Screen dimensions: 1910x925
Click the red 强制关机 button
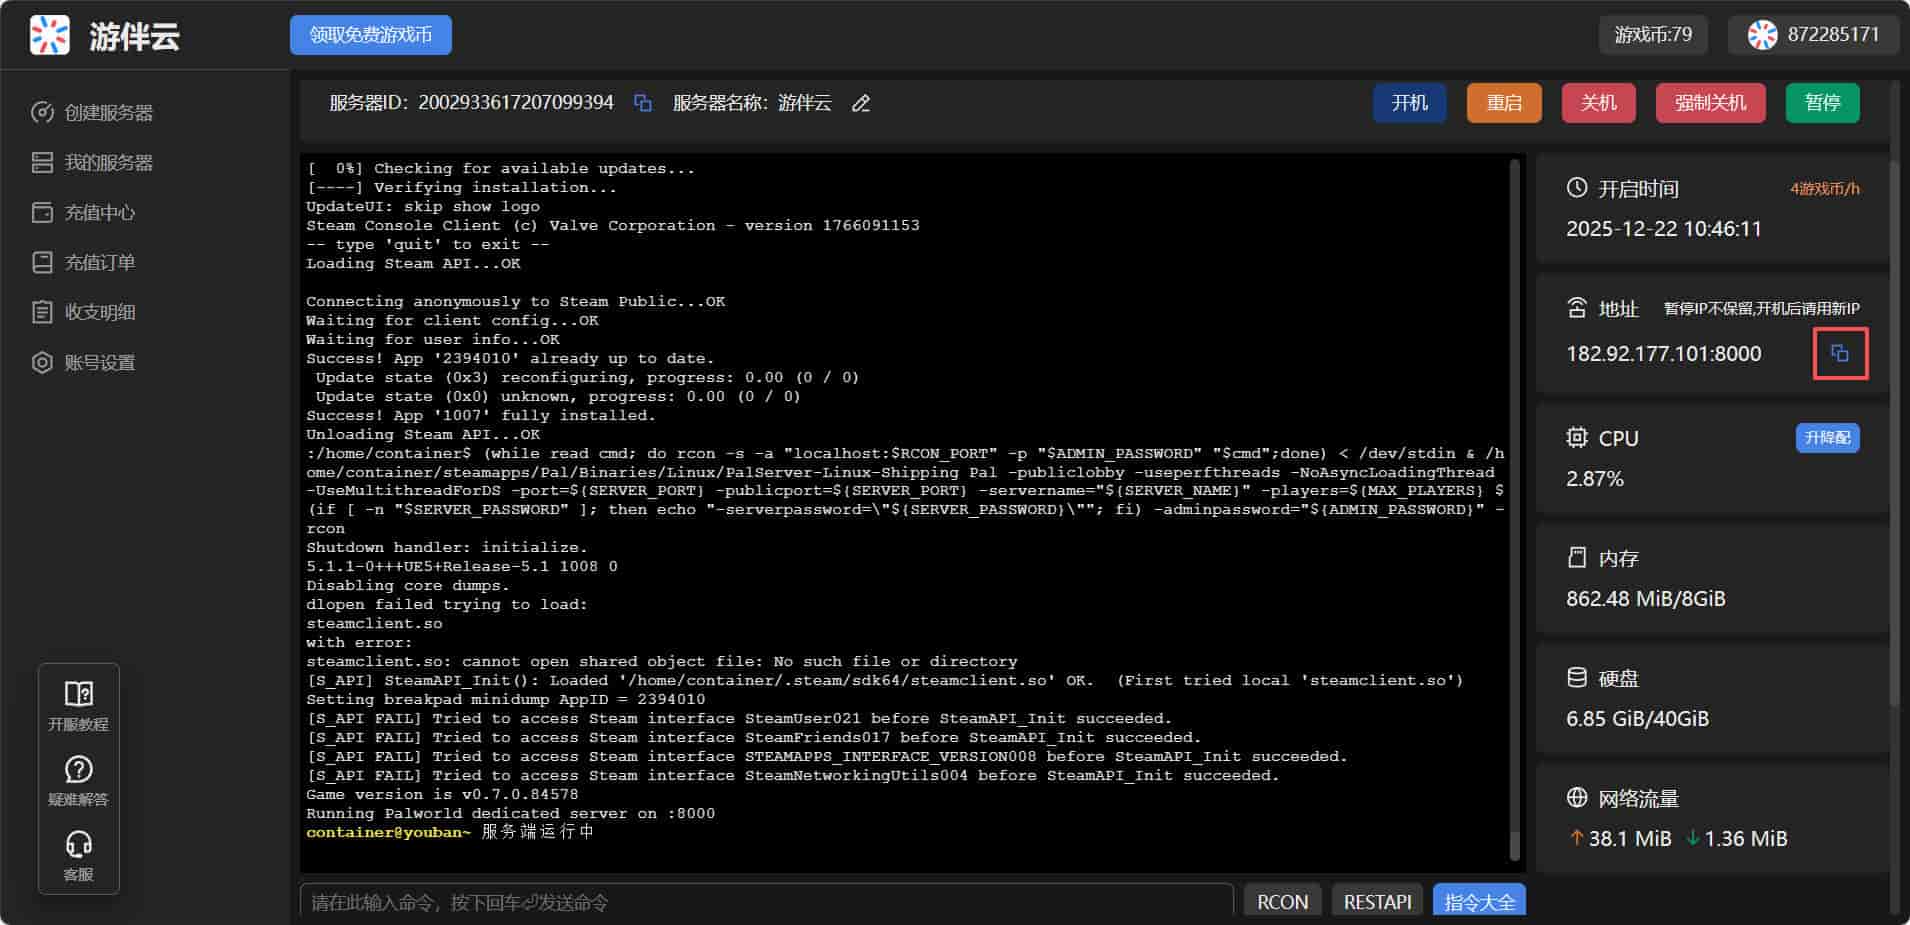(x=1710, y=103)
